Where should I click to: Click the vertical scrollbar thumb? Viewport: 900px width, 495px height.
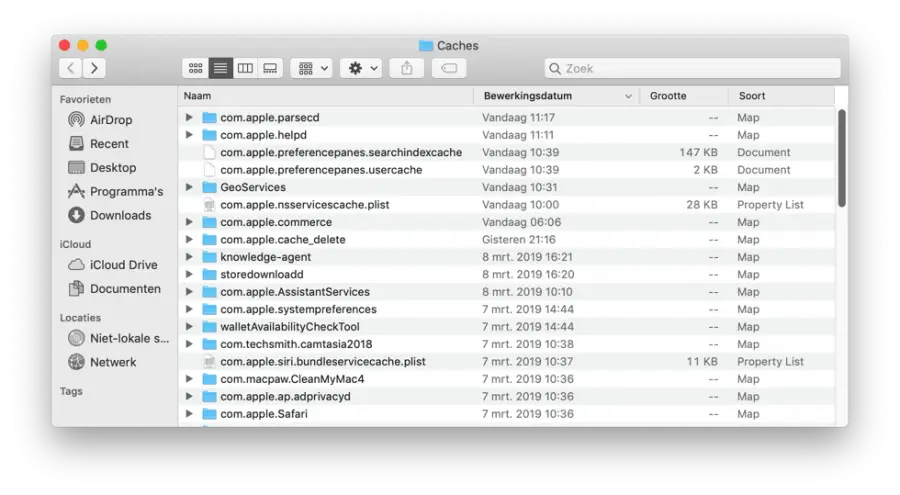841,158
